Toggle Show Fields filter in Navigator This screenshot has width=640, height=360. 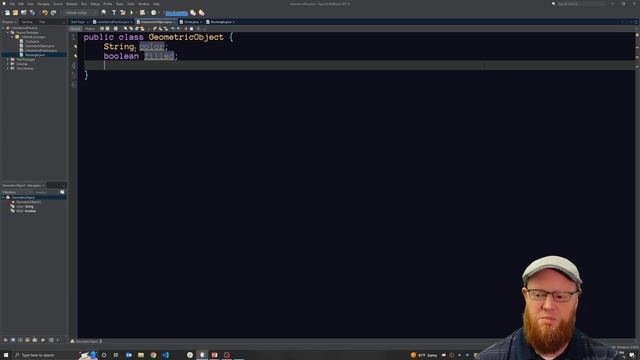click(x=13, y=340)
